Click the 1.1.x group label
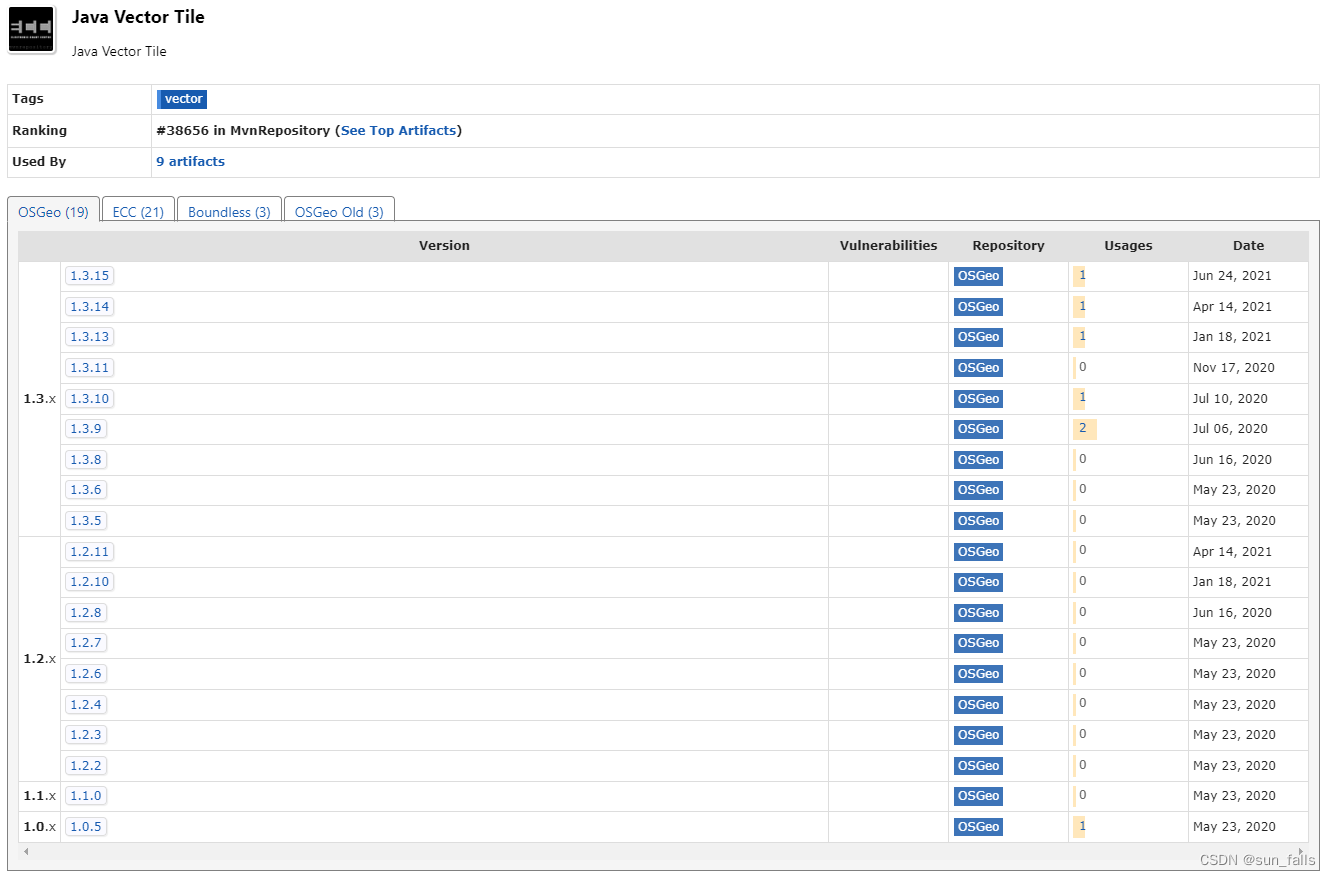The image size is (1331, 876). point(40,795)
